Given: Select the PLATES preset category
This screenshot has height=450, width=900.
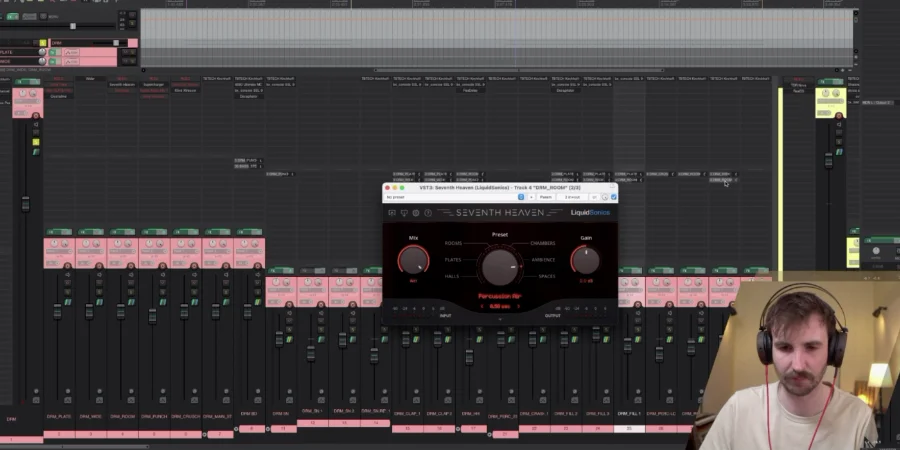Looking at the screenshot, I should pos(453,260).
